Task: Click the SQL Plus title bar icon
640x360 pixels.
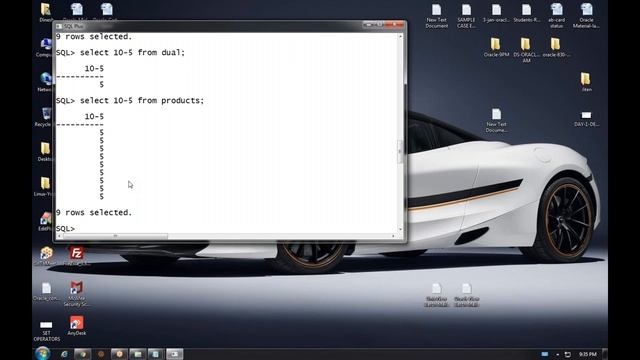Action: tap(59, 26)
